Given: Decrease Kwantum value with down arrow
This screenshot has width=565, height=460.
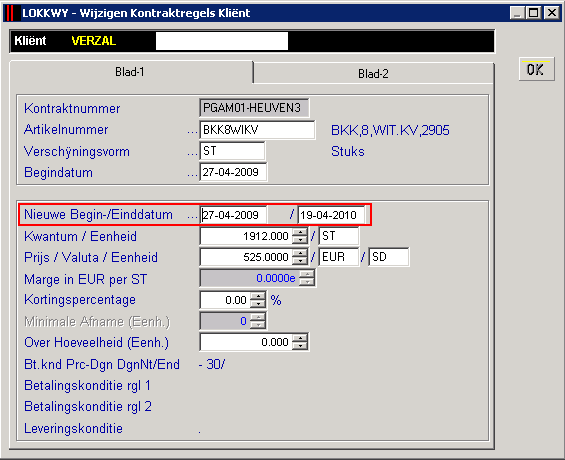Looking at the screenshot, I should pyautogui.click(x=299, y=240).
